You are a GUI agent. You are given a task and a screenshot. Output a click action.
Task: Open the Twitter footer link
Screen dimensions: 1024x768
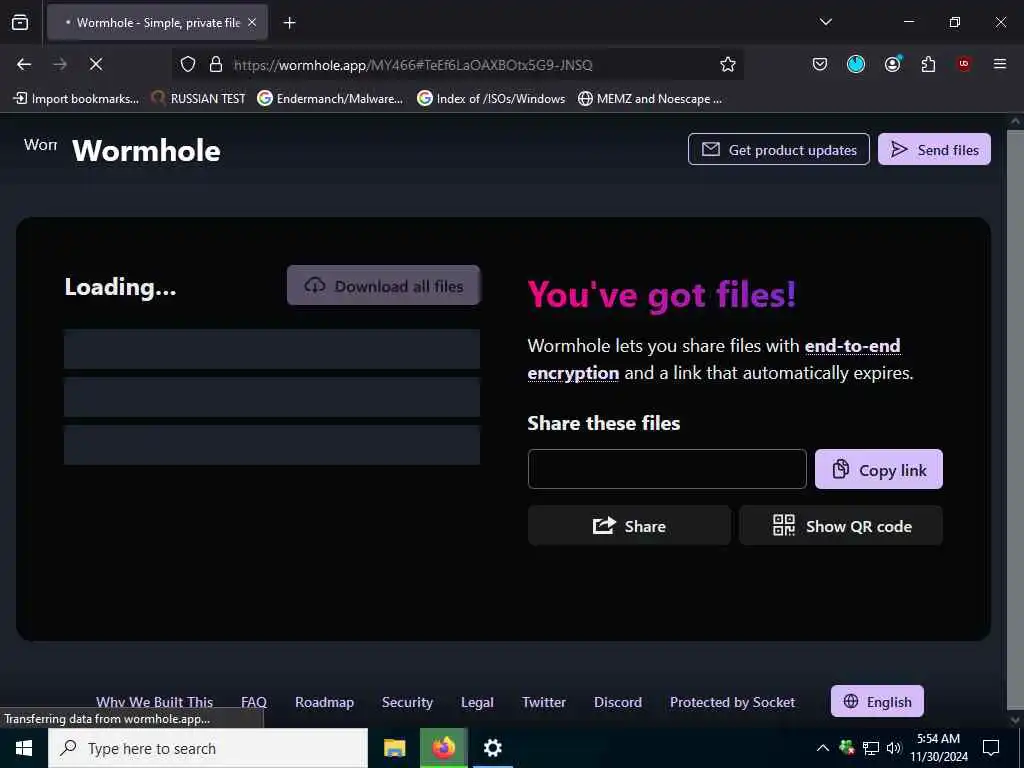click(x=544, y=702)
